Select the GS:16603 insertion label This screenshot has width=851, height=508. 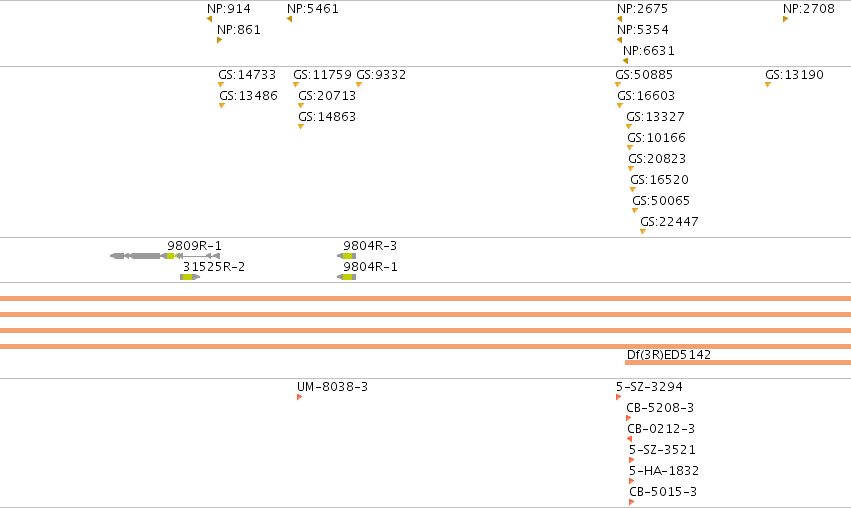click(x=646, y=96)
